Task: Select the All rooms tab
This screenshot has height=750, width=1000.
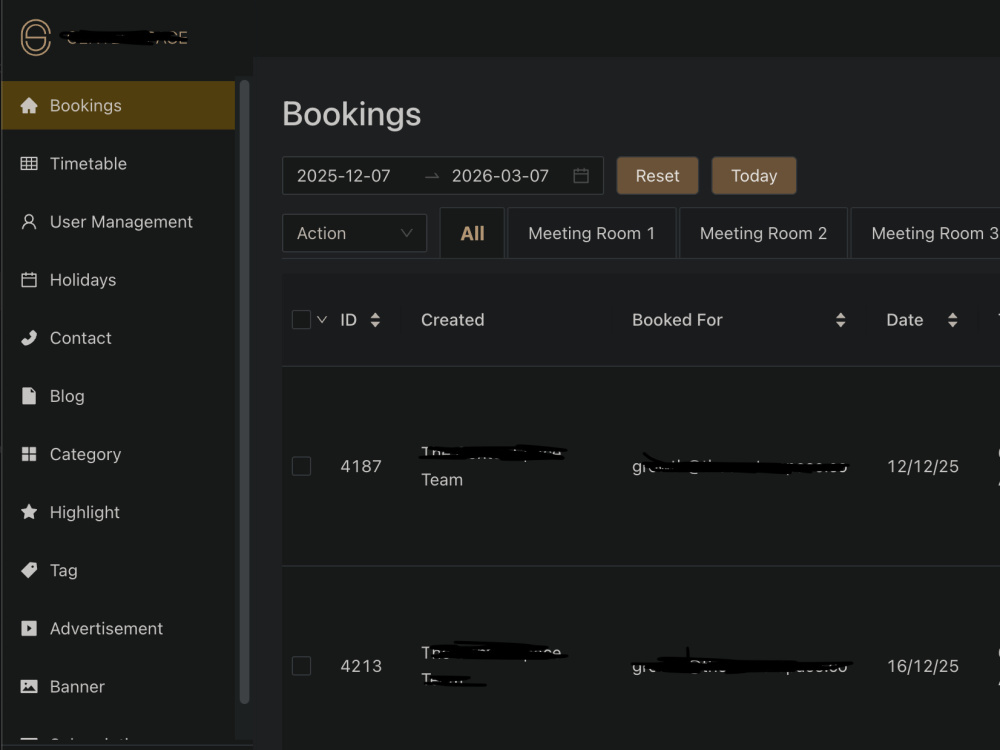Action: [472, 233]
